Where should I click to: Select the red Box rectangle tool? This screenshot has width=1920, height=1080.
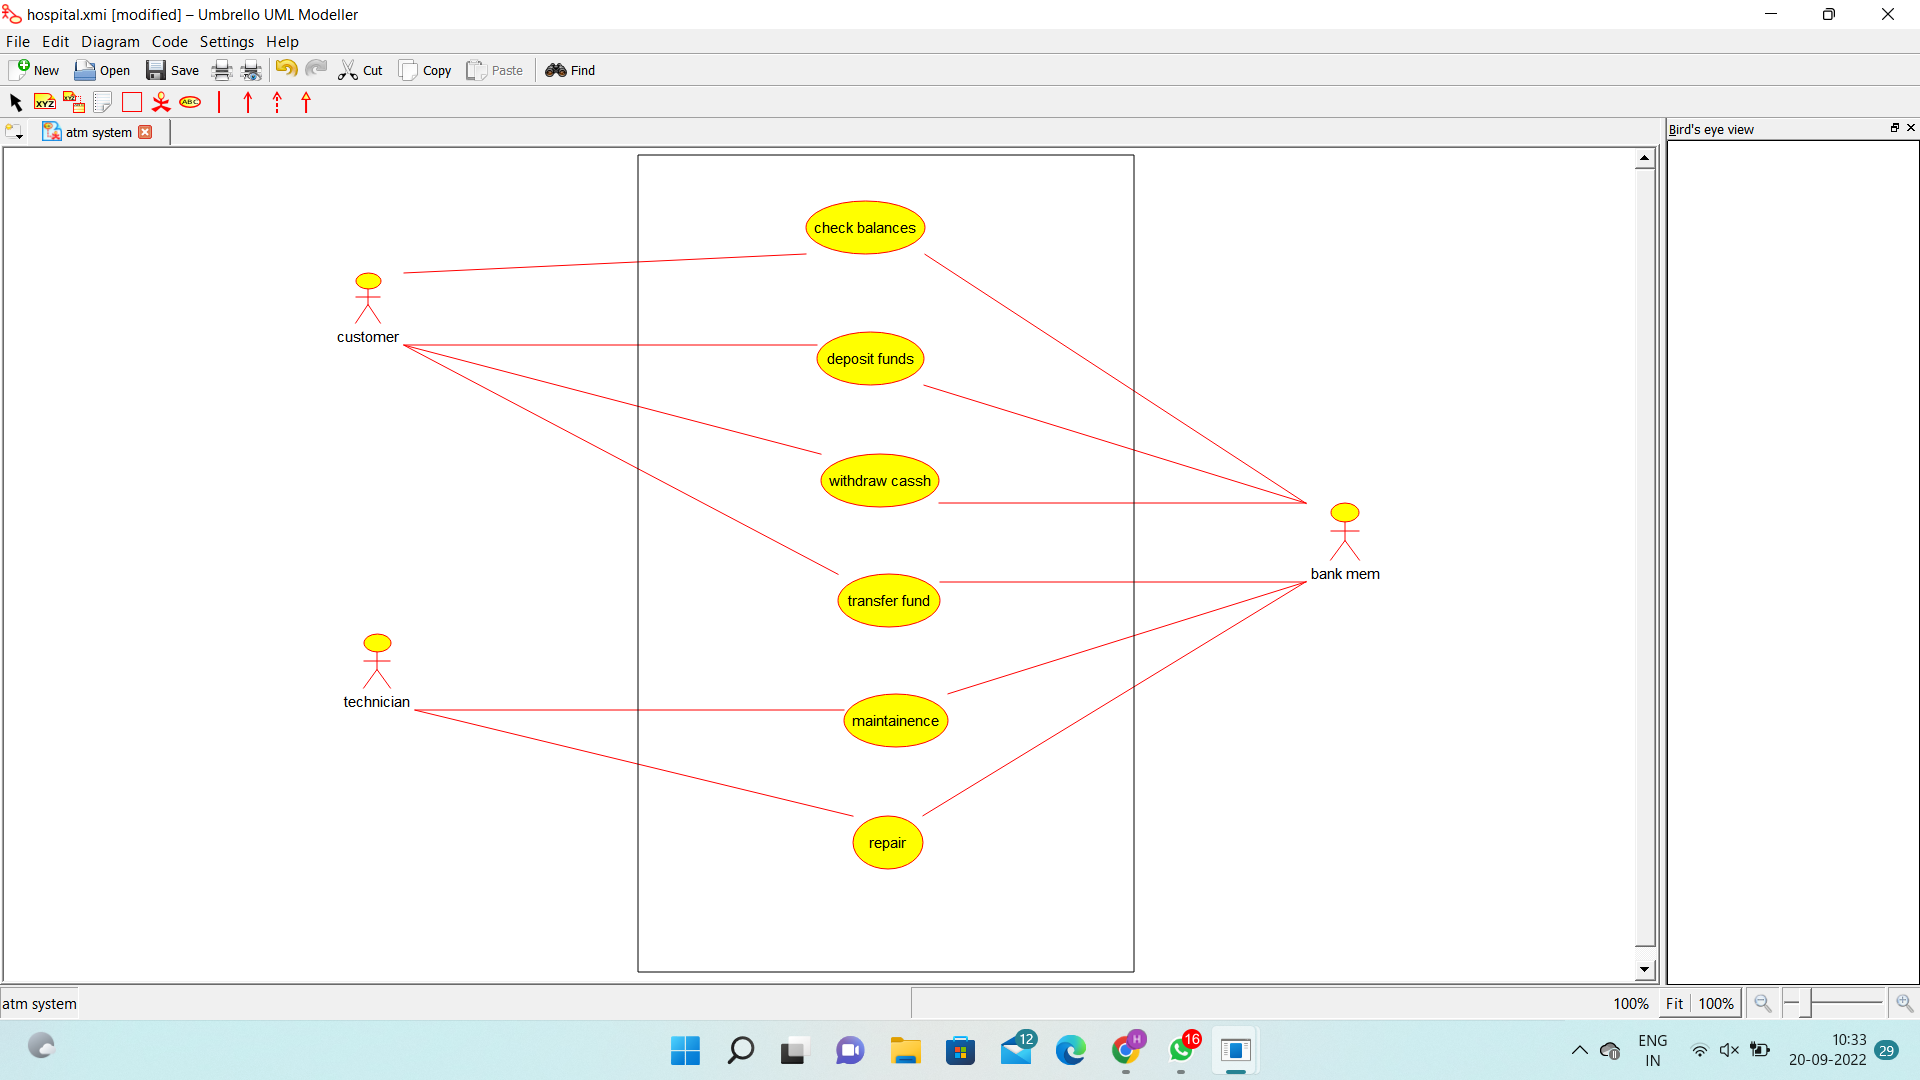click(131, 102)
